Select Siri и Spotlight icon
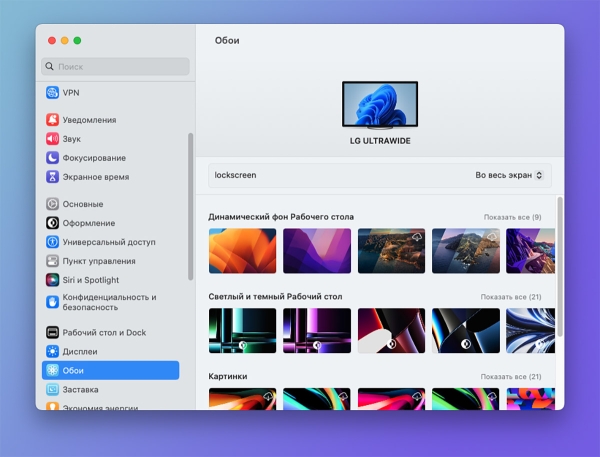 [x=53, y=280]
